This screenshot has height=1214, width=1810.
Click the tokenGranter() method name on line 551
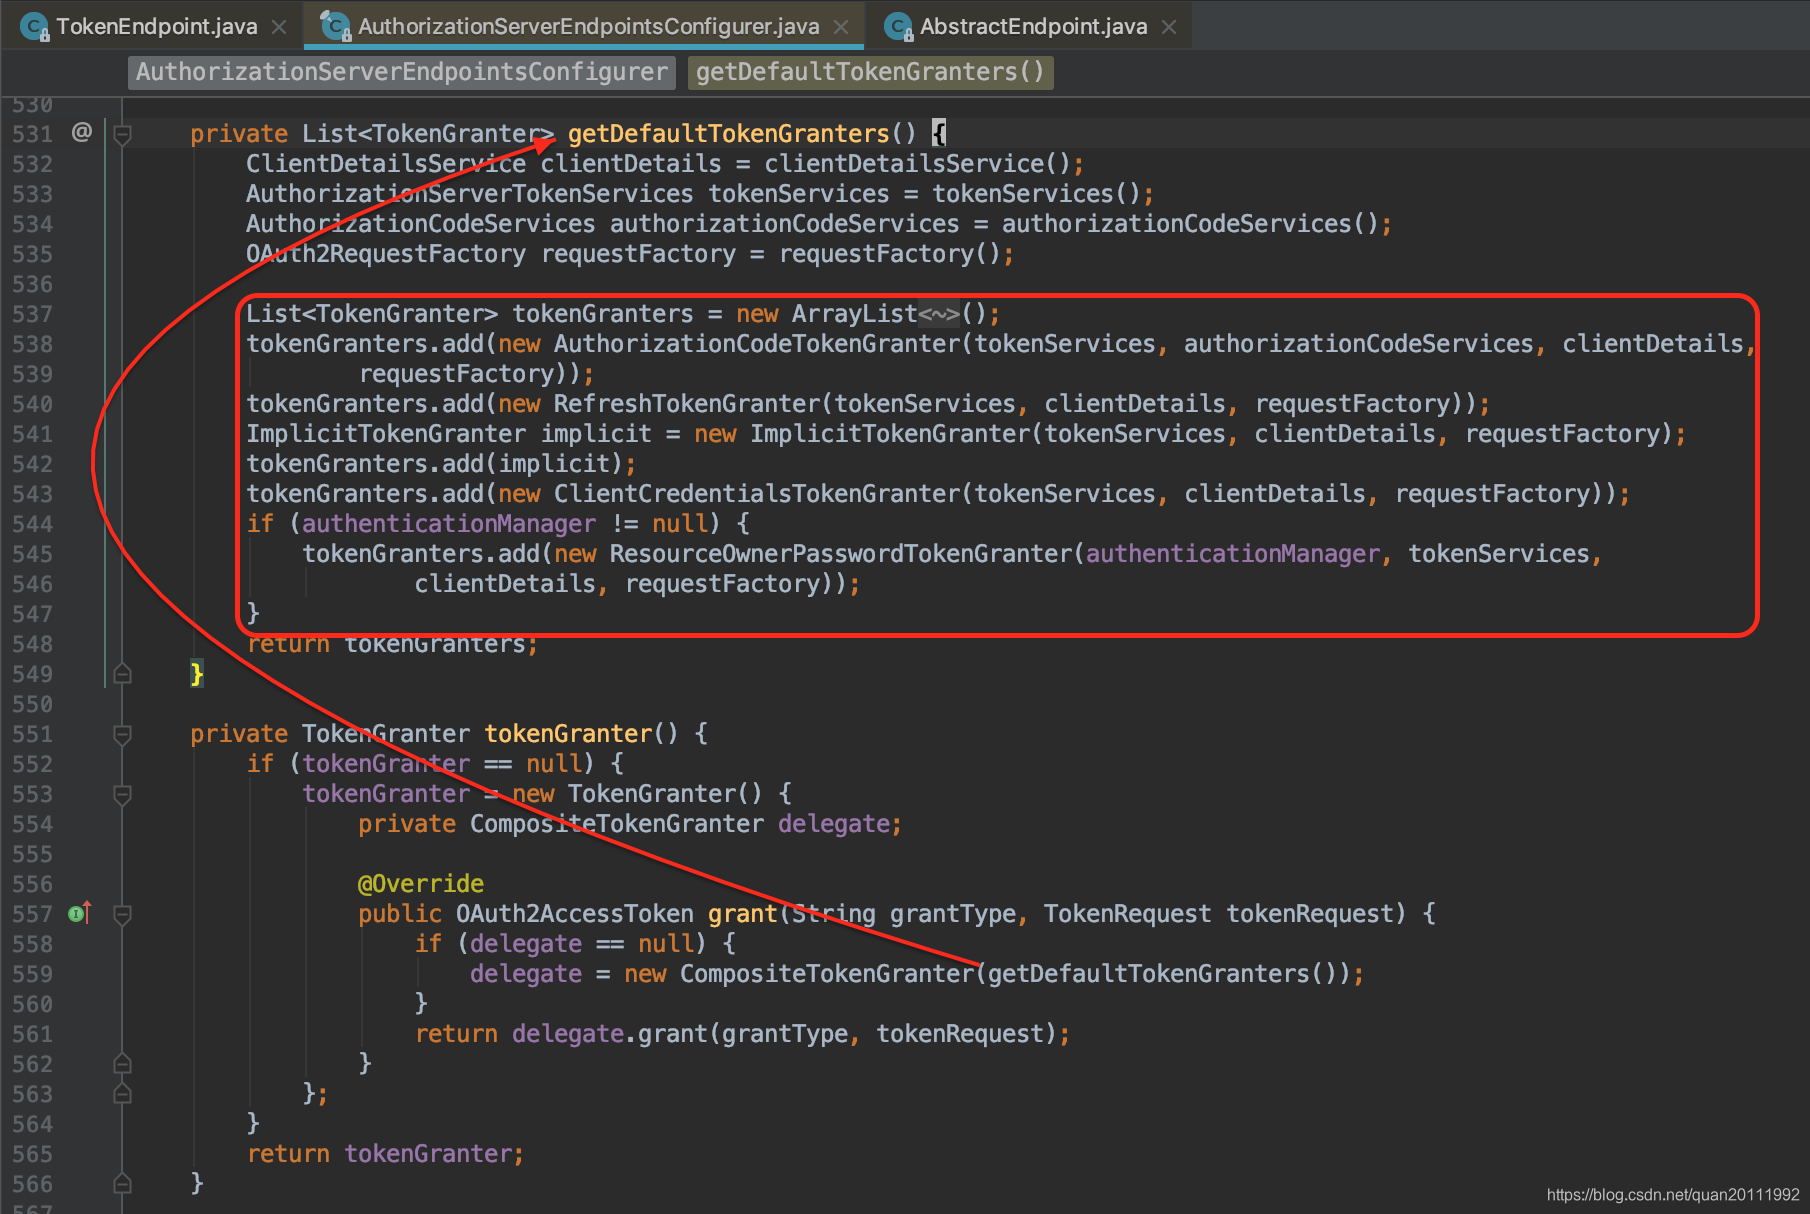tap(568, 734)
